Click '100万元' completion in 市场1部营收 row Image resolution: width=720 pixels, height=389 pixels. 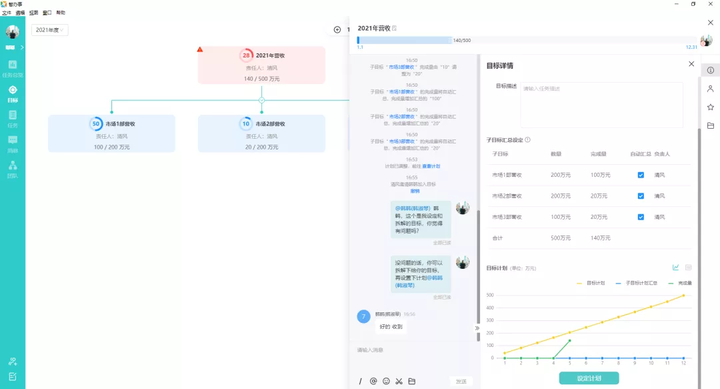[600, 175]
